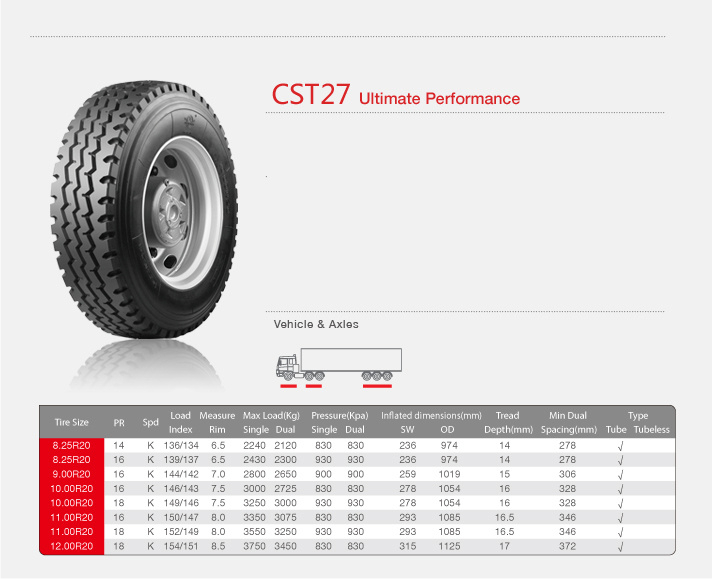
Task: Click max dual load value 3075
Action: 285,517
